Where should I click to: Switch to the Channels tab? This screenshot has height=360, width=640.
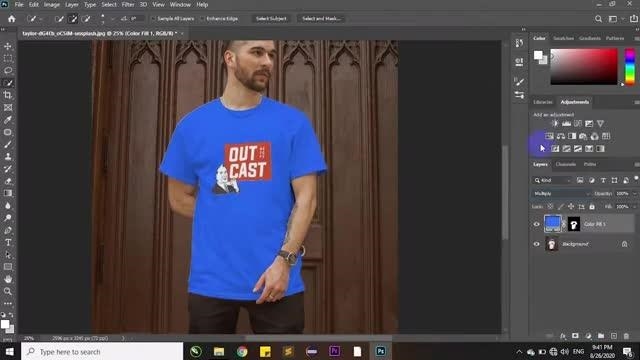point(566,164)
